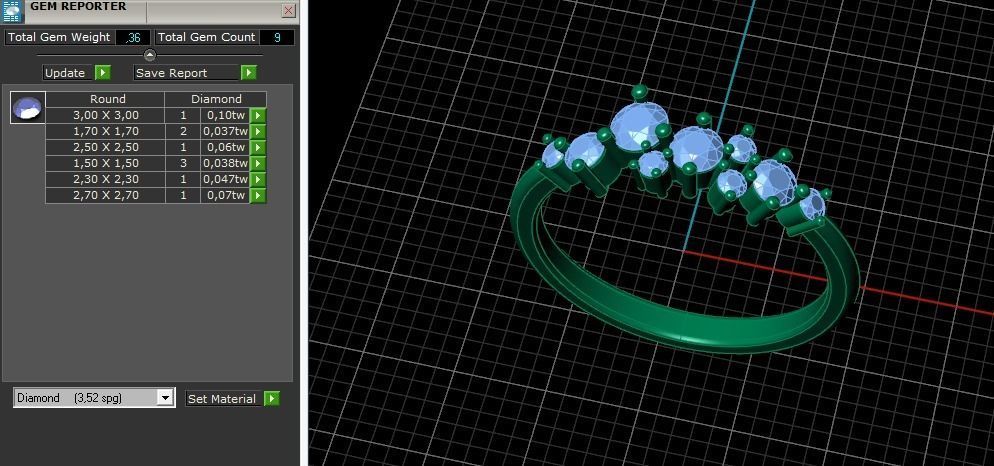The image size is (994, 466).
Task: Click green arrow for 2,30 X 2,30 row
Action: 258,179
